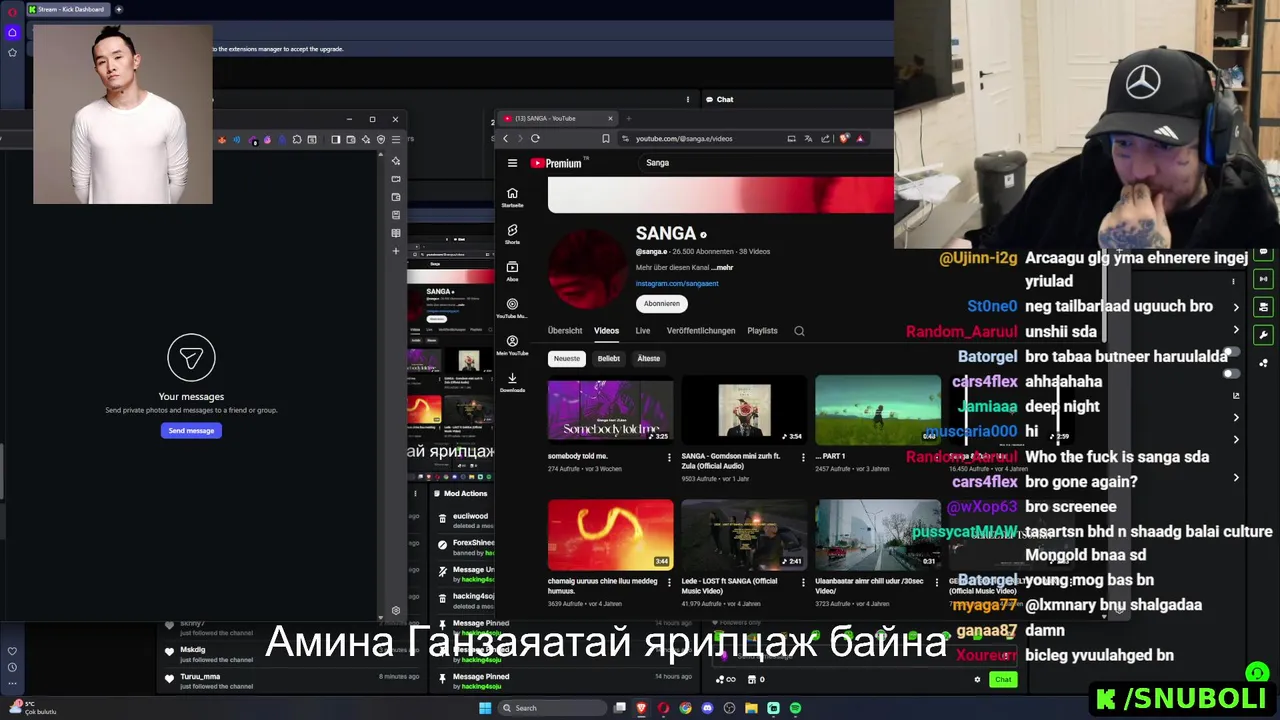Screen dimensions: 1280x720
Task: Click 'eucliwood' mod action entry
Action: tap(465, 520)
